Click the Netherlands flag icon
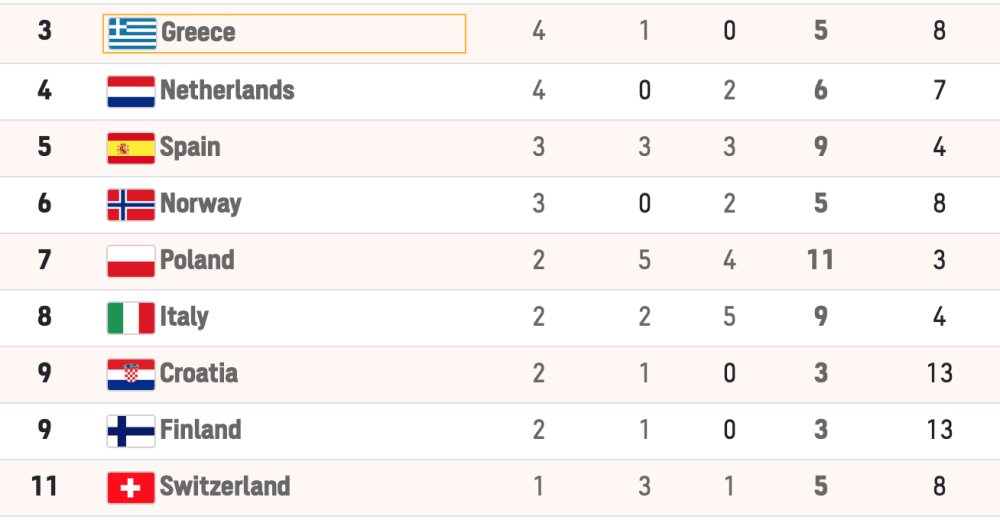This screenshot has height=520, width=1000. [x=131, y=91]
